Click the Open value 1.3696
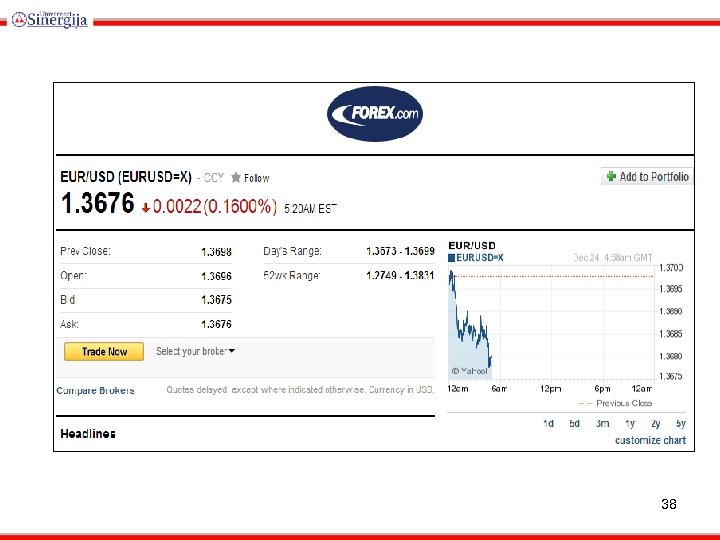The height and width of the screenshot is (540, 720). [x=216, y=276]
